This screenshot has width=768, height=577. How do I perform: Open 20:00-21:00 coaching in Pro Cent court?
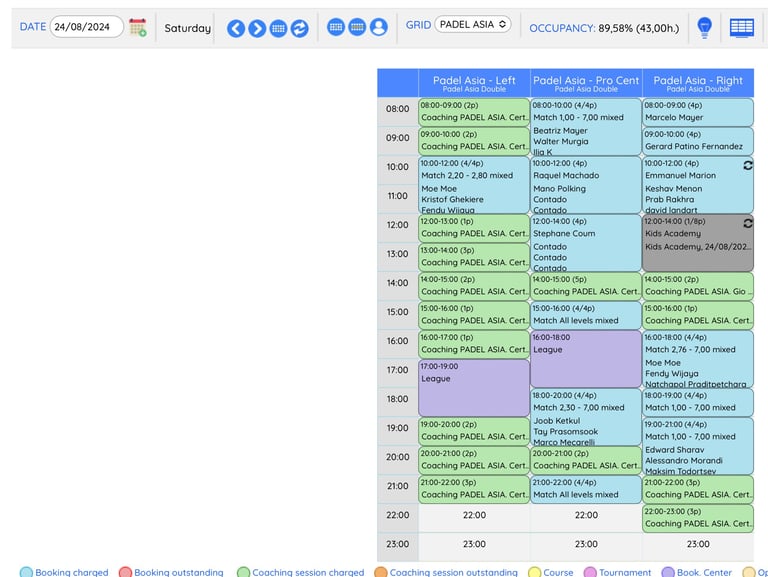[x=586, y=460]
